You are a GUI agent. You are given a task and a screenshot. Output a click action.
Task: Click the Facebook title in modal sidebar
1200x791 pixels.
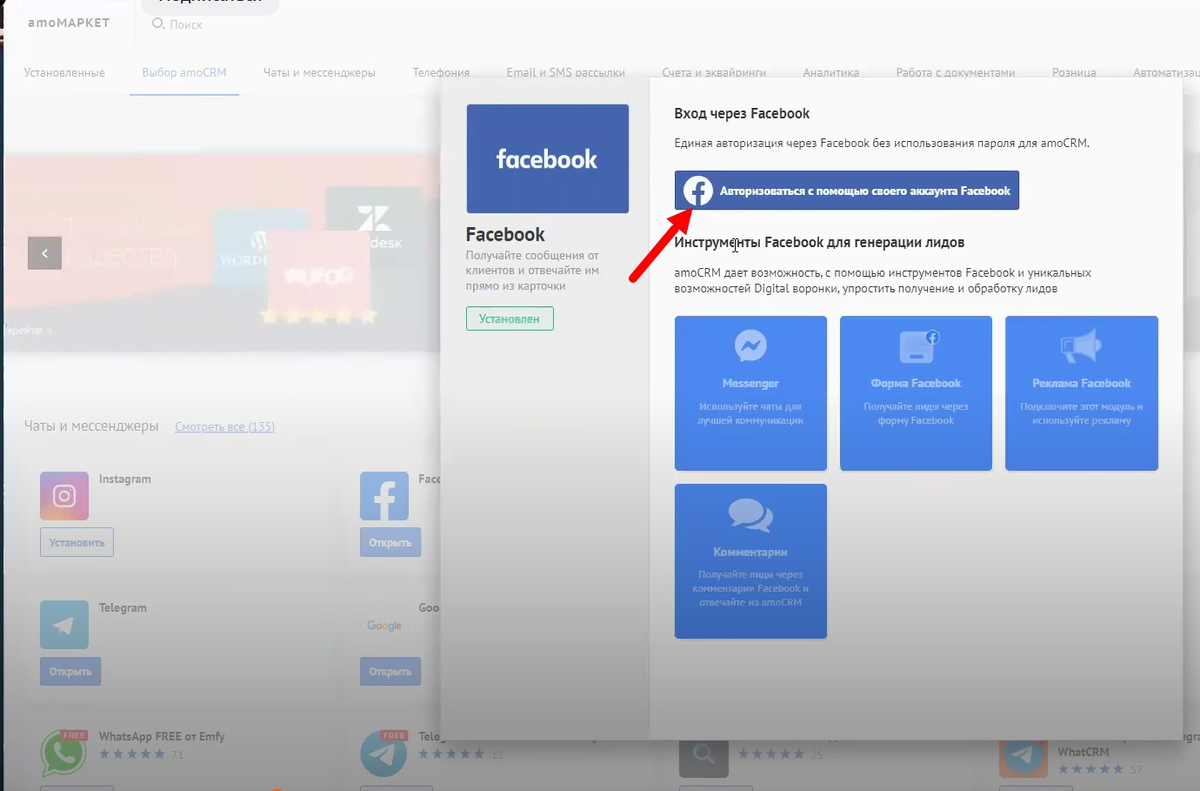pos(505,234)
